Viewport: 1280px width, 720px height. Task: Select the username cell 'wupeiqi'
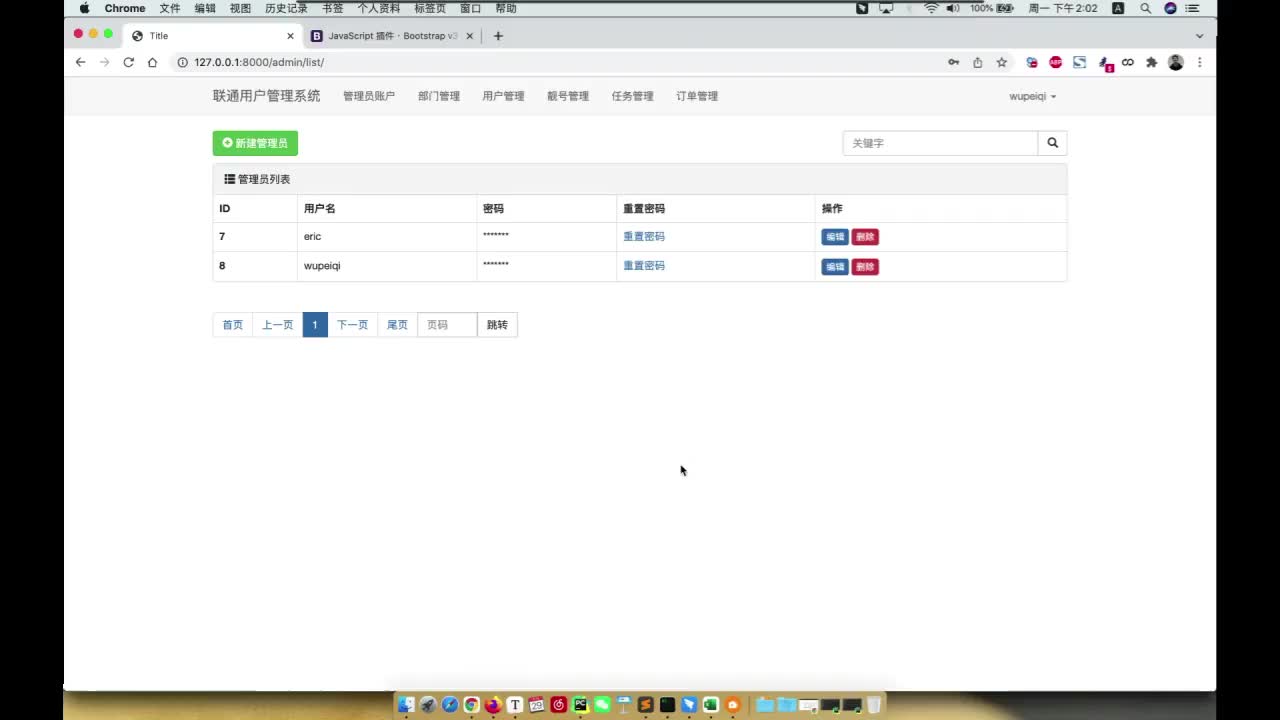pos(322,266)
